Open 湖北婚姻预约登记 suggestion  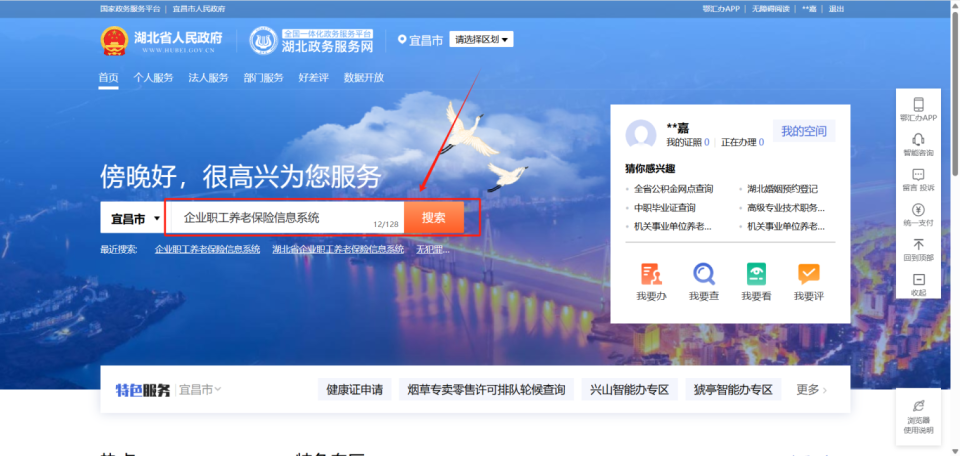click(782, 189)
